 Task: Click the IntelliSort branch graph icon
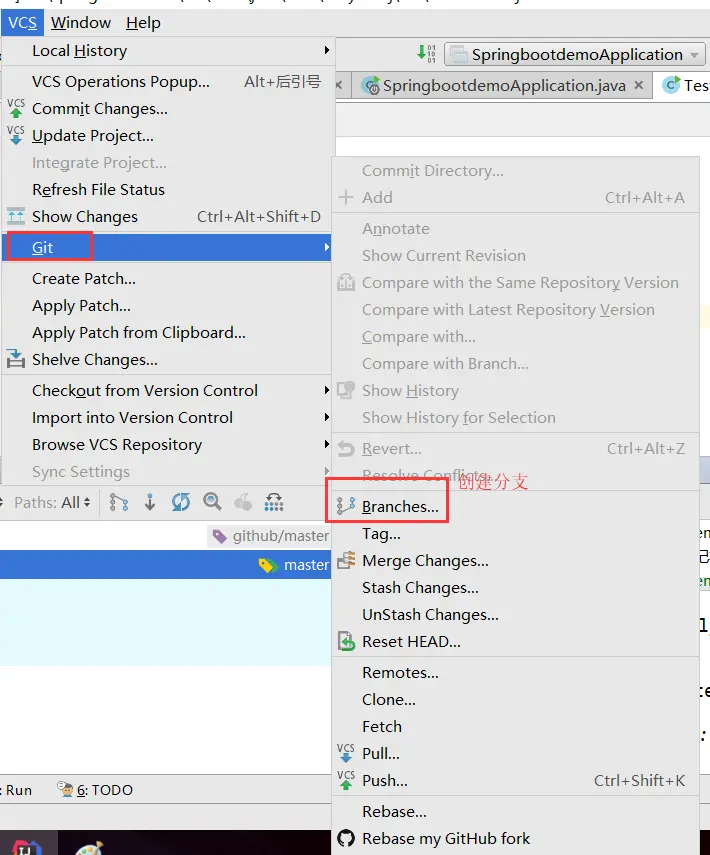[119, 502]
